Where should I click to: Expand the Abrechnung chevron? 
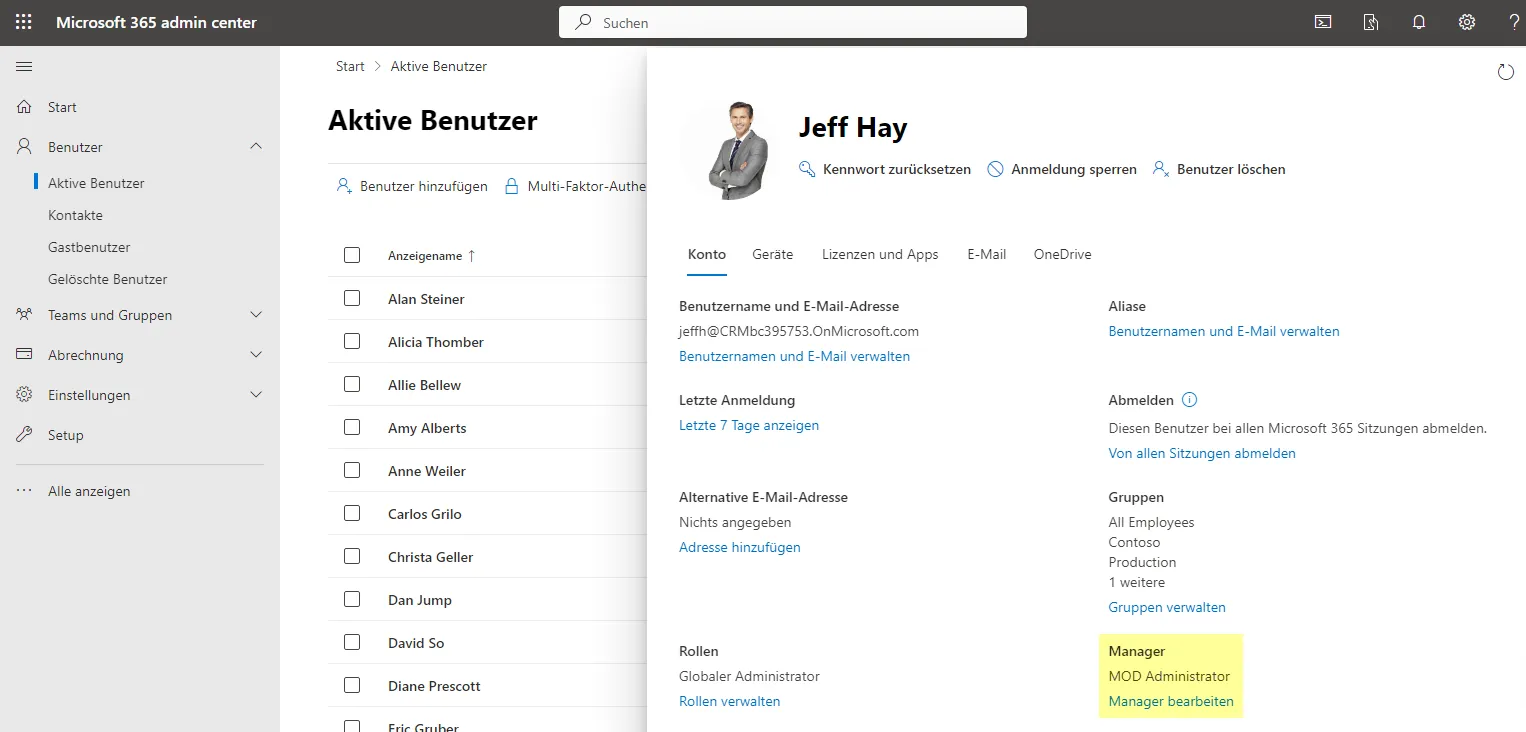click(x=256, y=355)
